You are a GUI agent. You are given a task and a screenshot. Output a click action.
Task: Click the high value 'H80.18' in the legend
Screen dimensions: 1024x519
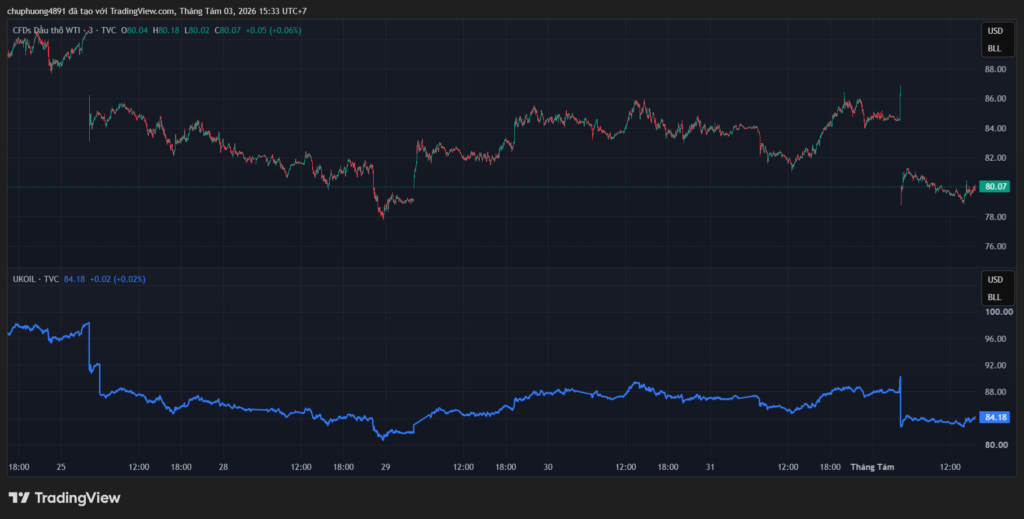pyautogui.click(x=166, y=30)
